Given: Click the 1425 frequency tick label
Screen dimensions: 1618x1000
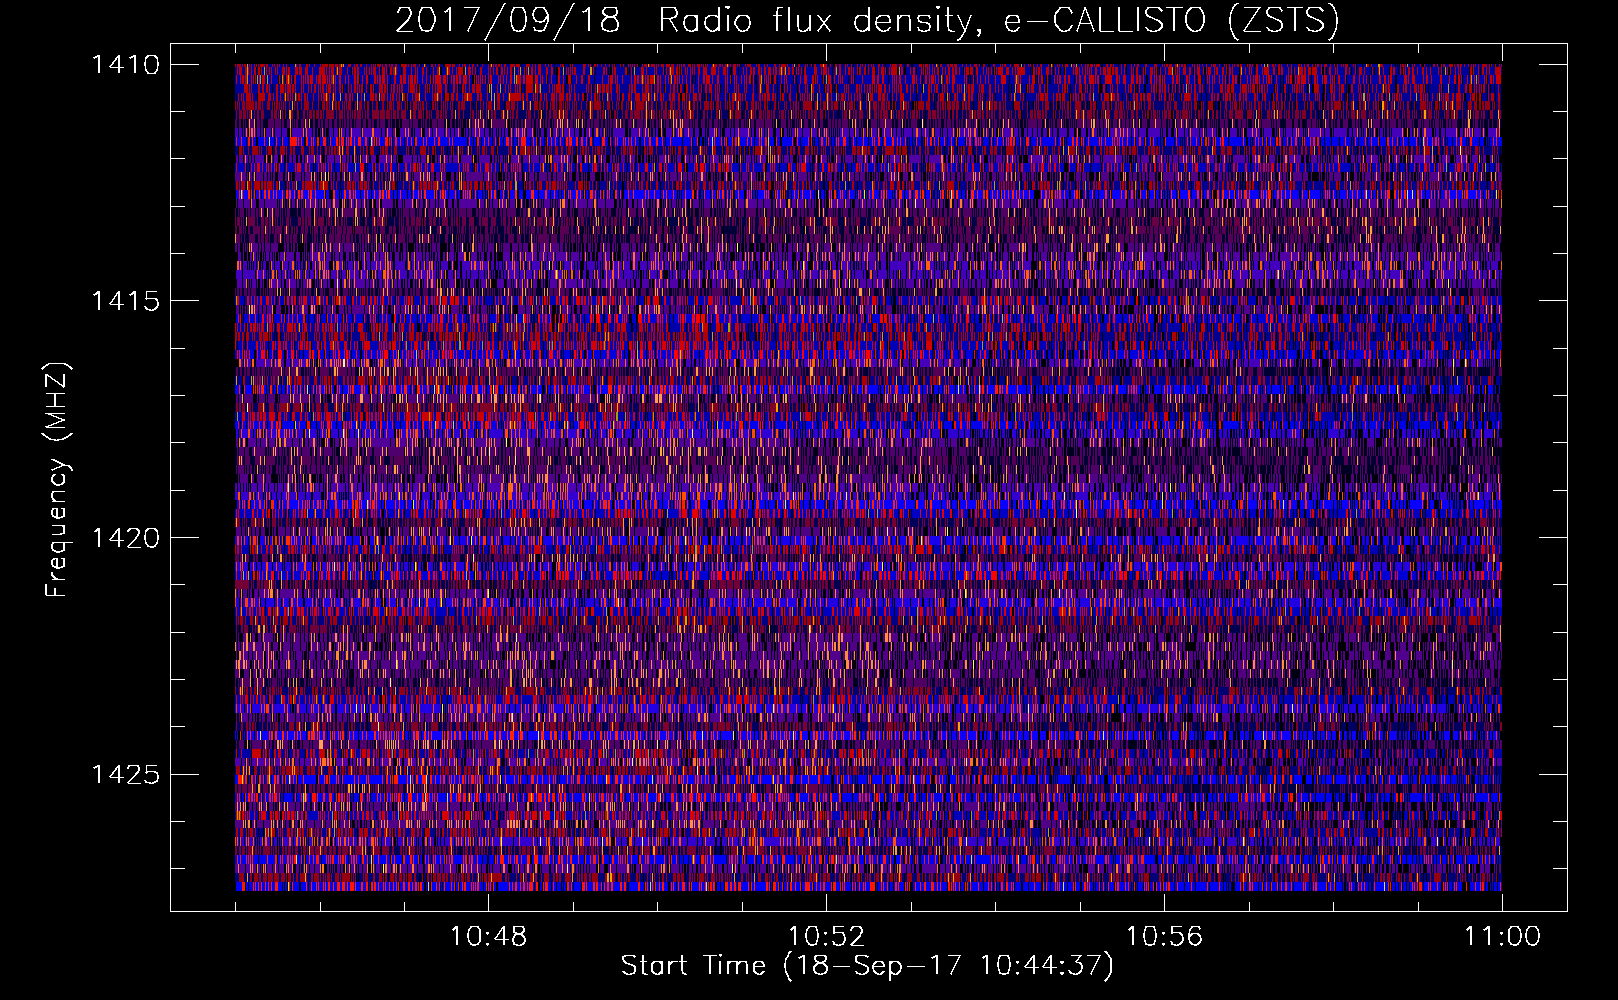Looking at the screenshot, I should [x=125, y=774].
